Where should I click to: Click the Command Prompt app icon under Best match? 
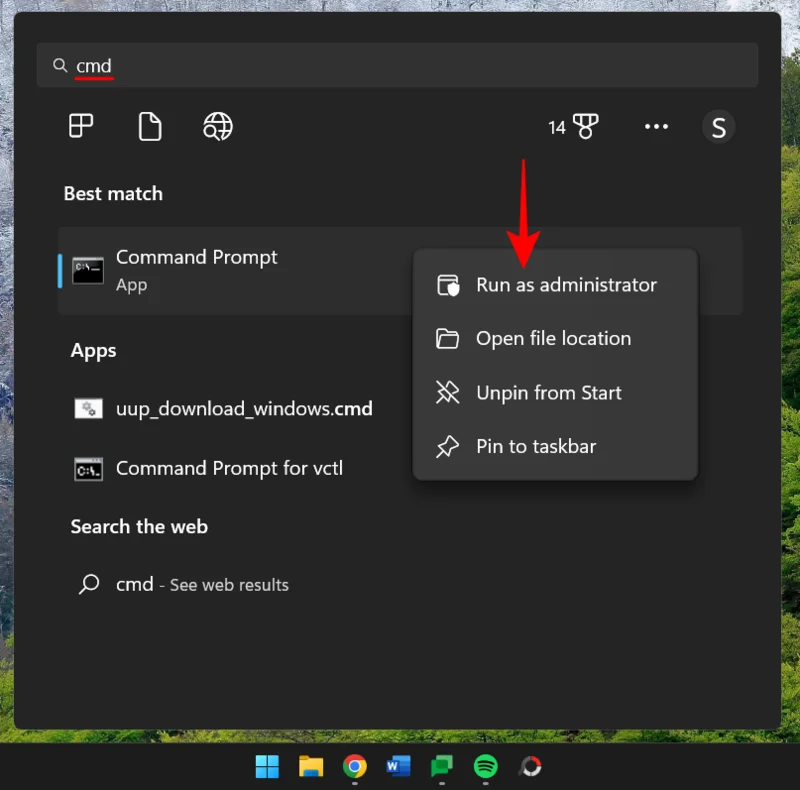click(88, 269)
